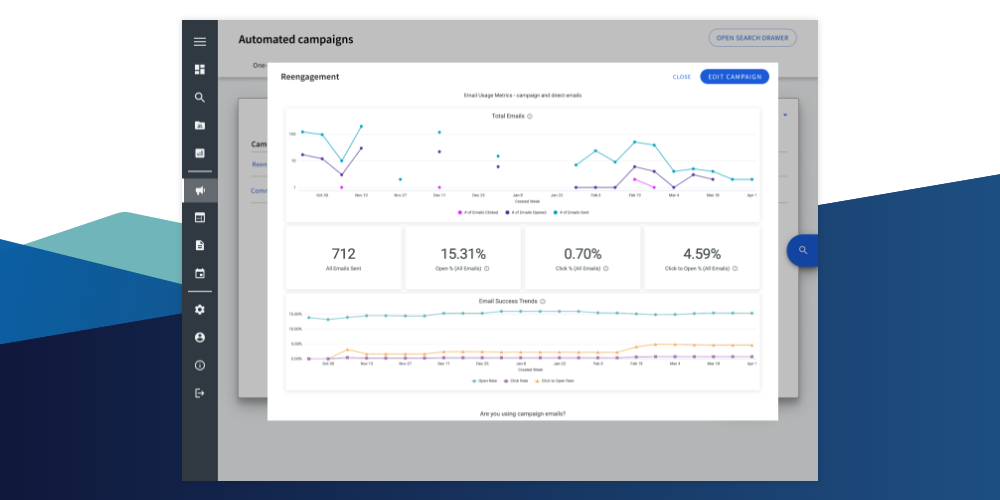Close the Reengagement dialog via the Close link
Screen dimensions: 1000x500
tap(681, 77)
